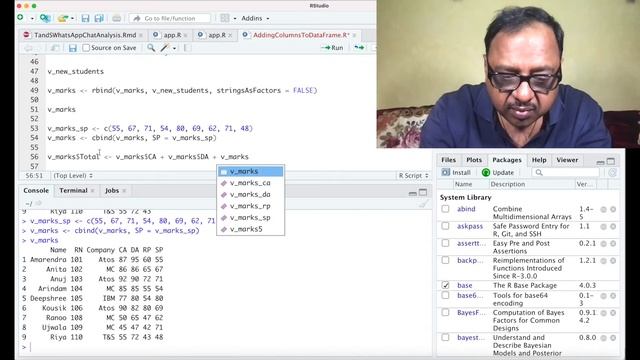This screenshot has width=640, height=360.
Task: Check the askpass package checkbox
Action: [x=445, y=226]
